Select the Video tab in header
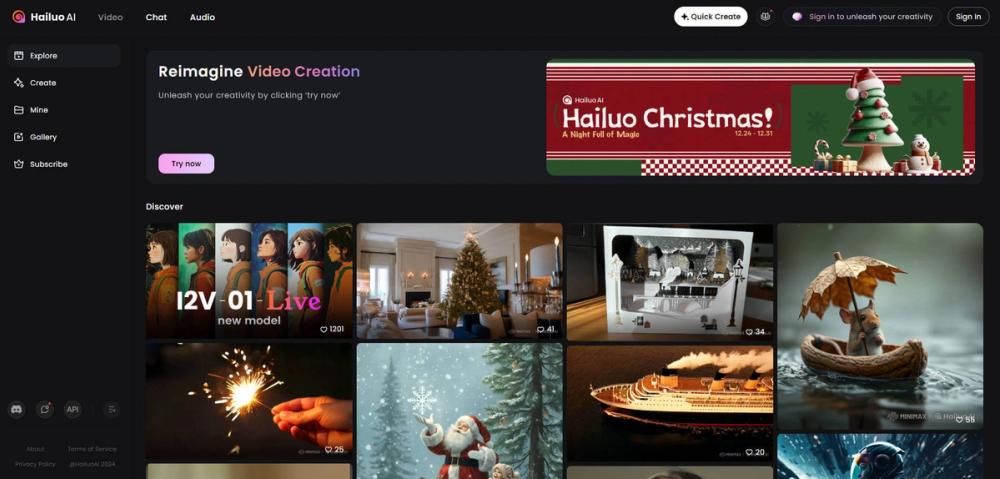Image resolution: width=1000 pixels, height=479 pixels. coord(110,17)
